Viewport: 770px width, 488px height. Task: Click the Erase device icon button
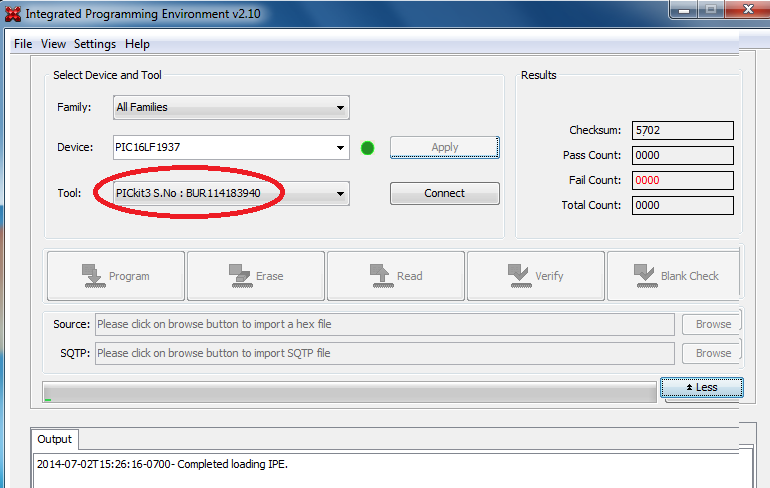click(256, 276)
